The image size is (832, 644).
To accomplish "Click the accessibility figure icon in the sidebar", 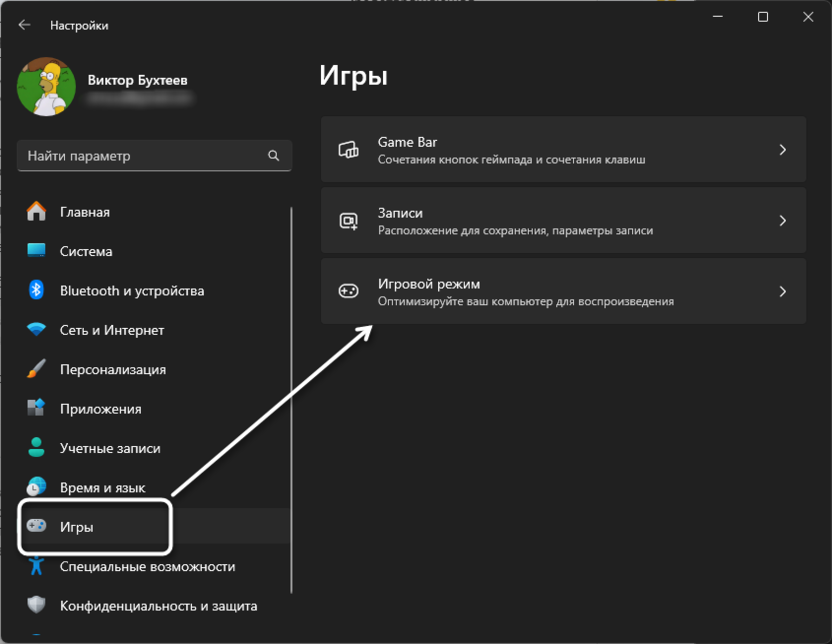I will pyautogui.click(x=37, y=566).
